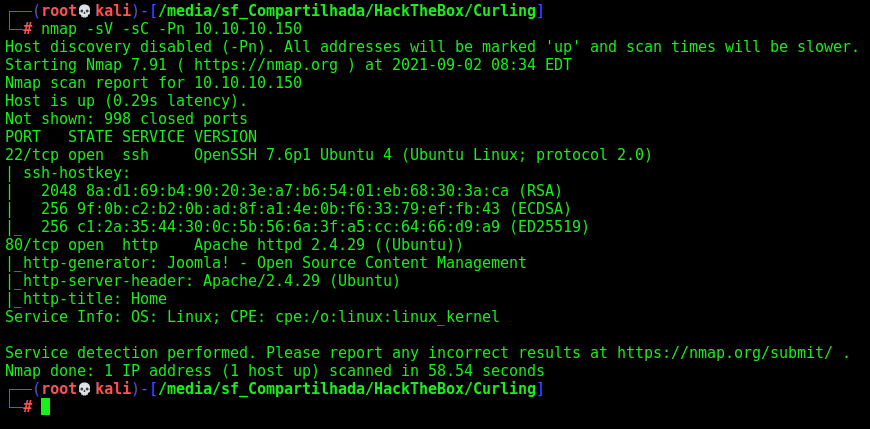Click the ED25519 hostkey fingerprint line

coord(315,227)
